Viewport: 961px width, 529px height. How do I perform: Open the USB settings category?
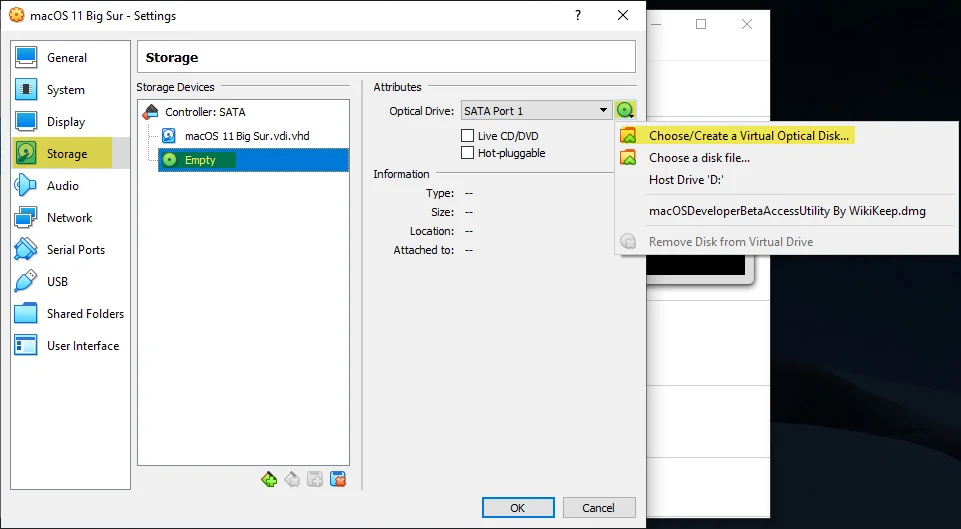tap(70, 281)
